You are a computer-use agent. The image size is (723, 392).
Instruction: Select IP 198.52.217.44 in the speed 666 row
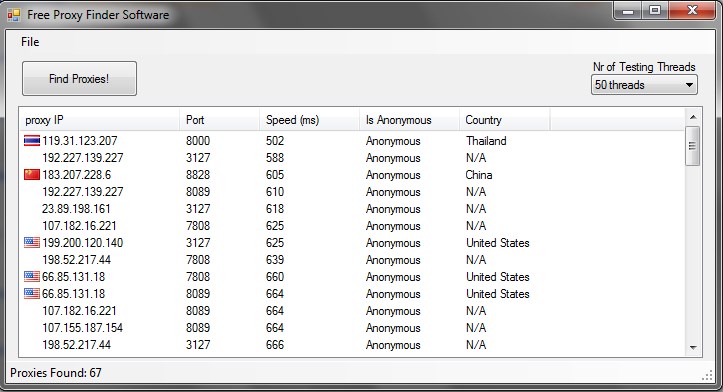tap(77, 345)
